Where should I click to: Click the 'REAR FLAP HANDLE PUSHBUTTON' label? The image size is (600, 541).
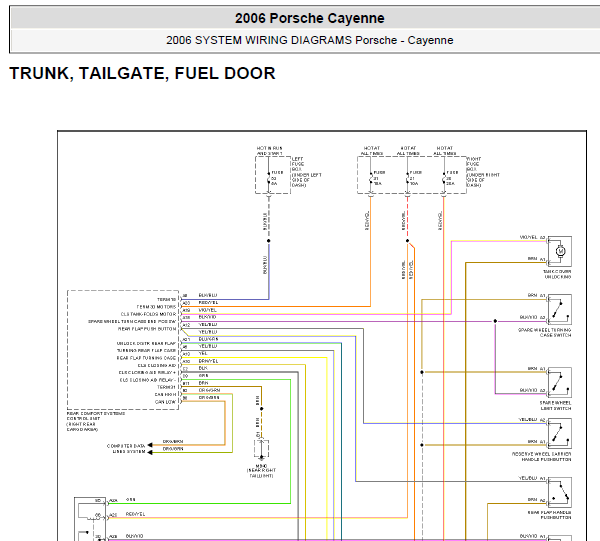[549, 515]
